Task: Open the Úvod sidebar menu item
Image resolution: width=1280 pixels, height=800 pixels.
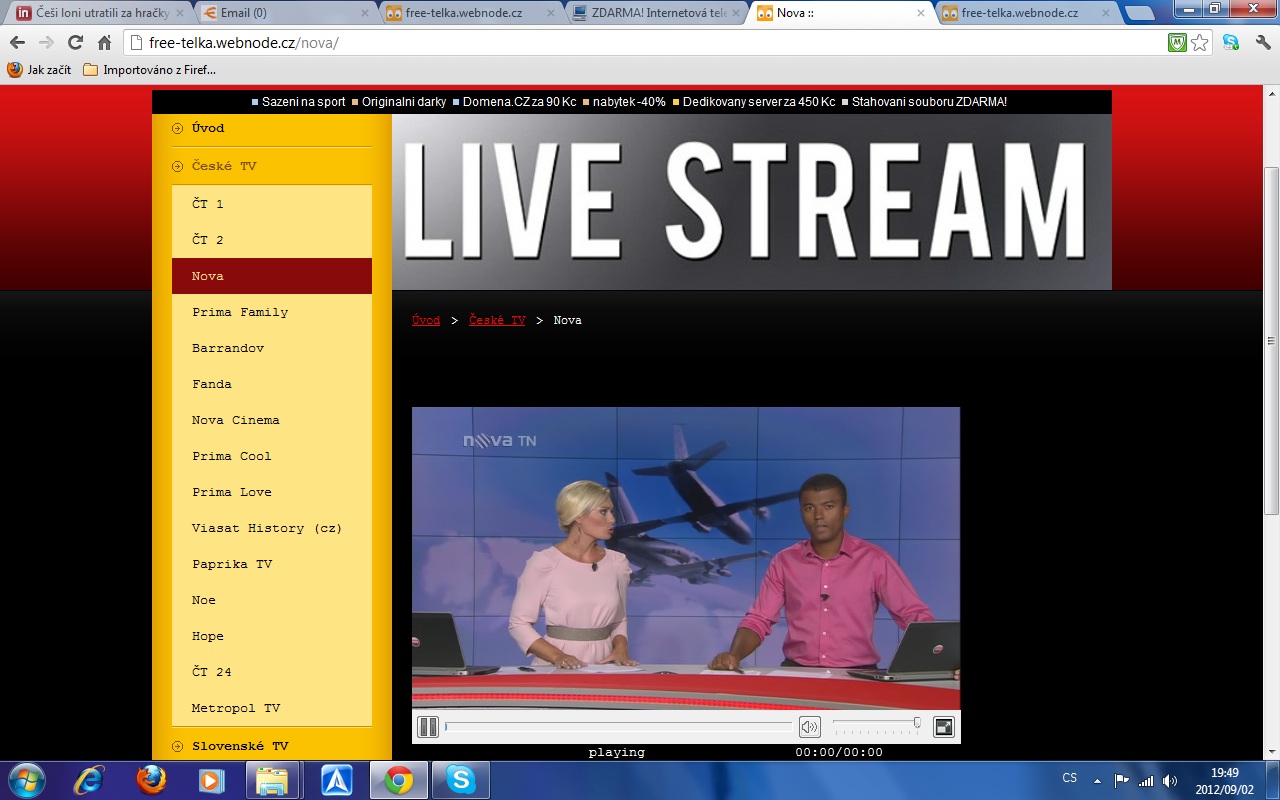Action: pyautogui.click(x=208, y=128)
